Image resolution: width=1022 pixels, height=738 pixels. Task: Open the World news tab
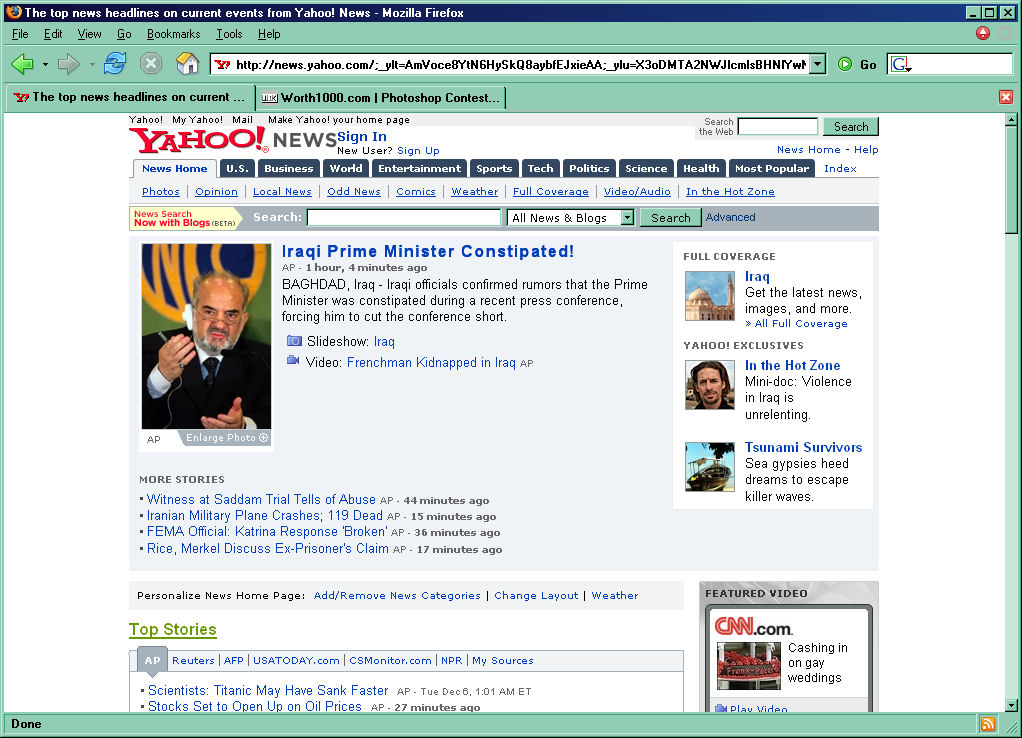(346, 168)
